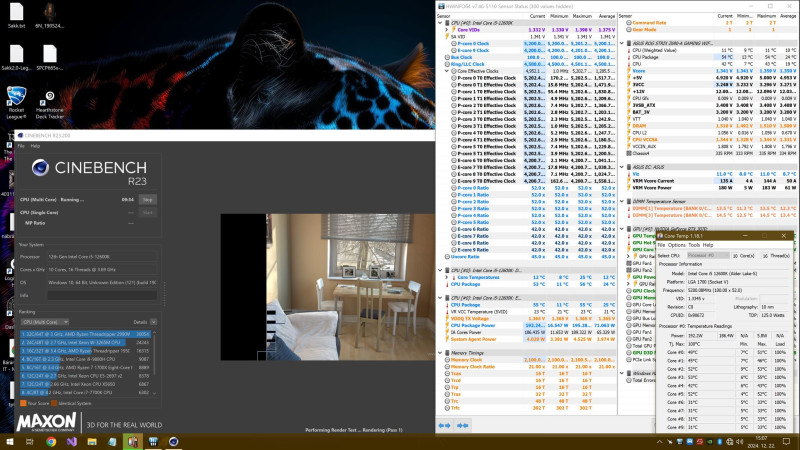Screen dimensions: 800x450
Task: Open the Windows notification center
Action: pyautogui.click(x=786, y=442)
